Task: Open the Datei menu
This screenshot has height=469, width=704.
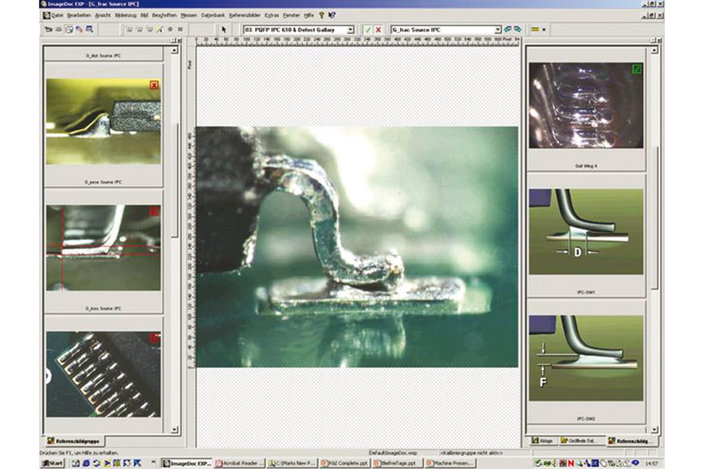Action: click(x=57, y=15)
